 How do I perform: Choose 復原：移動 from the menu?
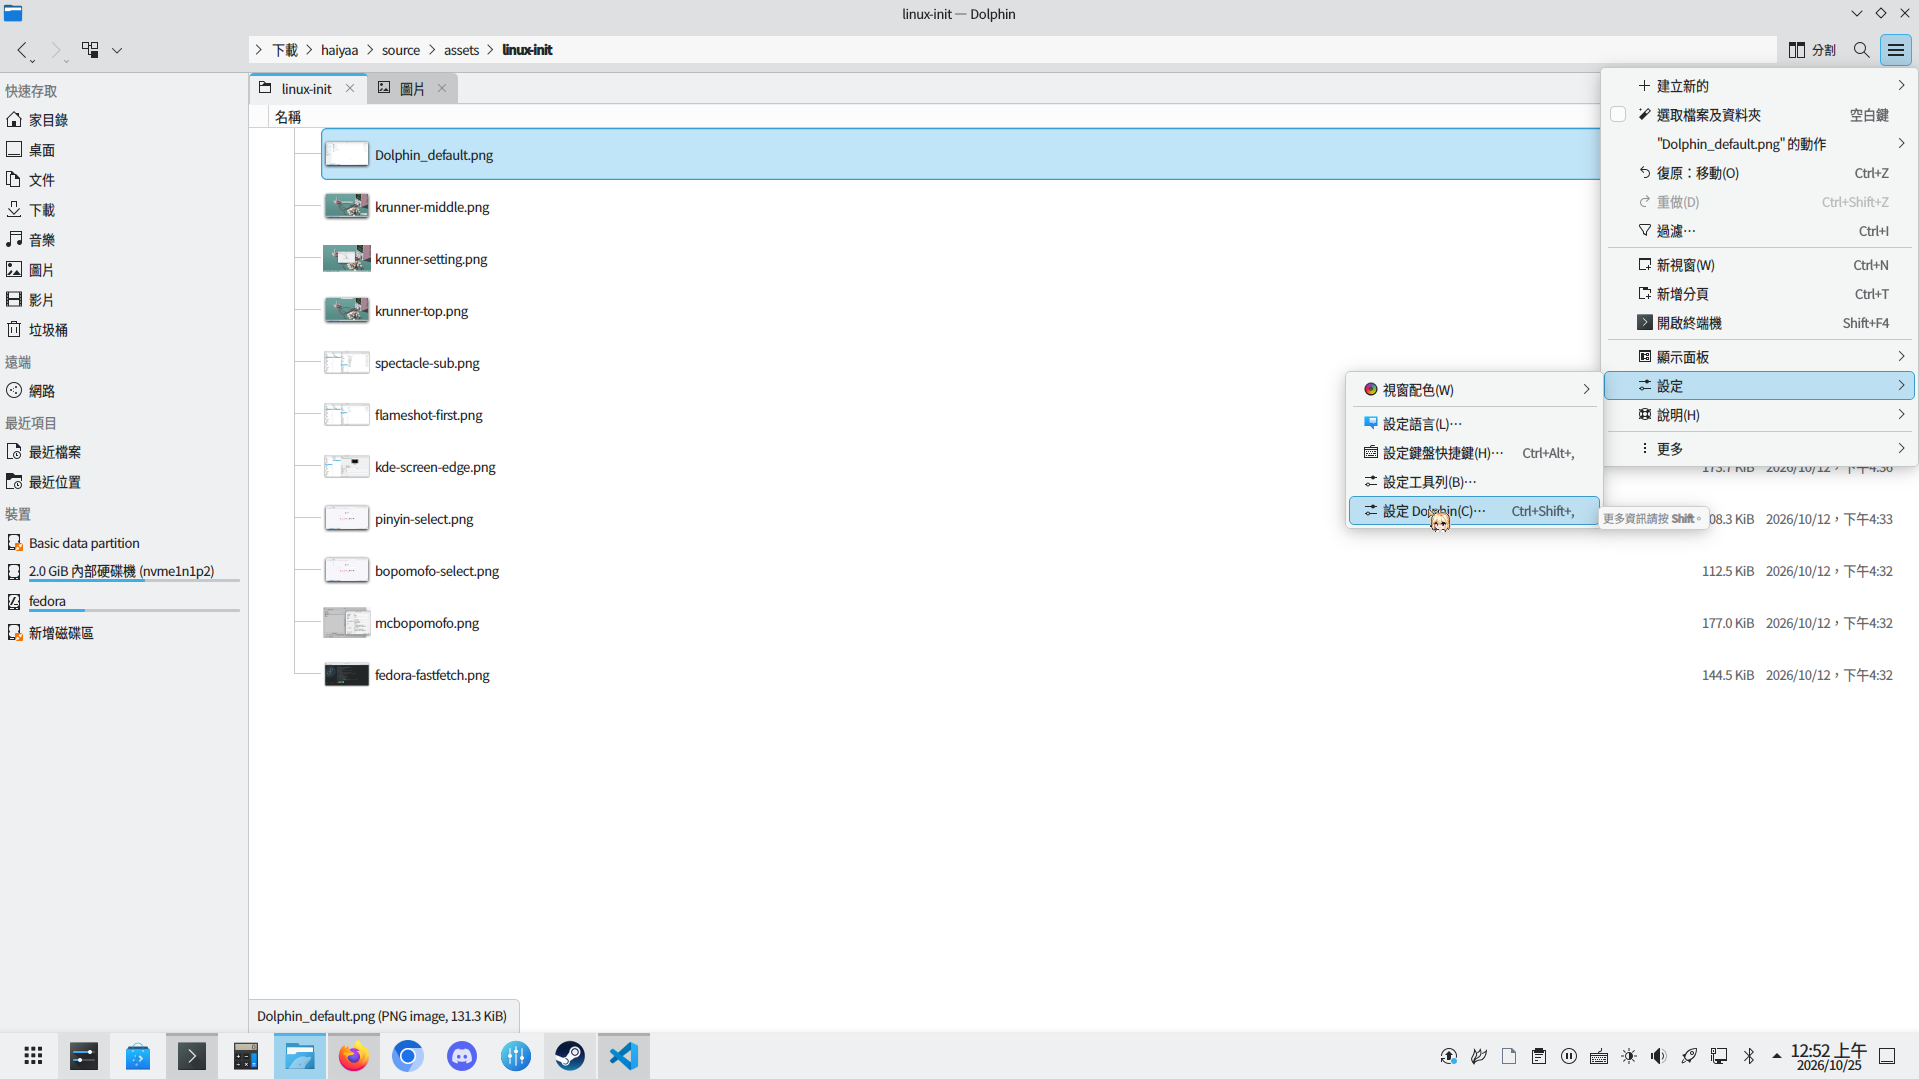(x=1759, y=173)
